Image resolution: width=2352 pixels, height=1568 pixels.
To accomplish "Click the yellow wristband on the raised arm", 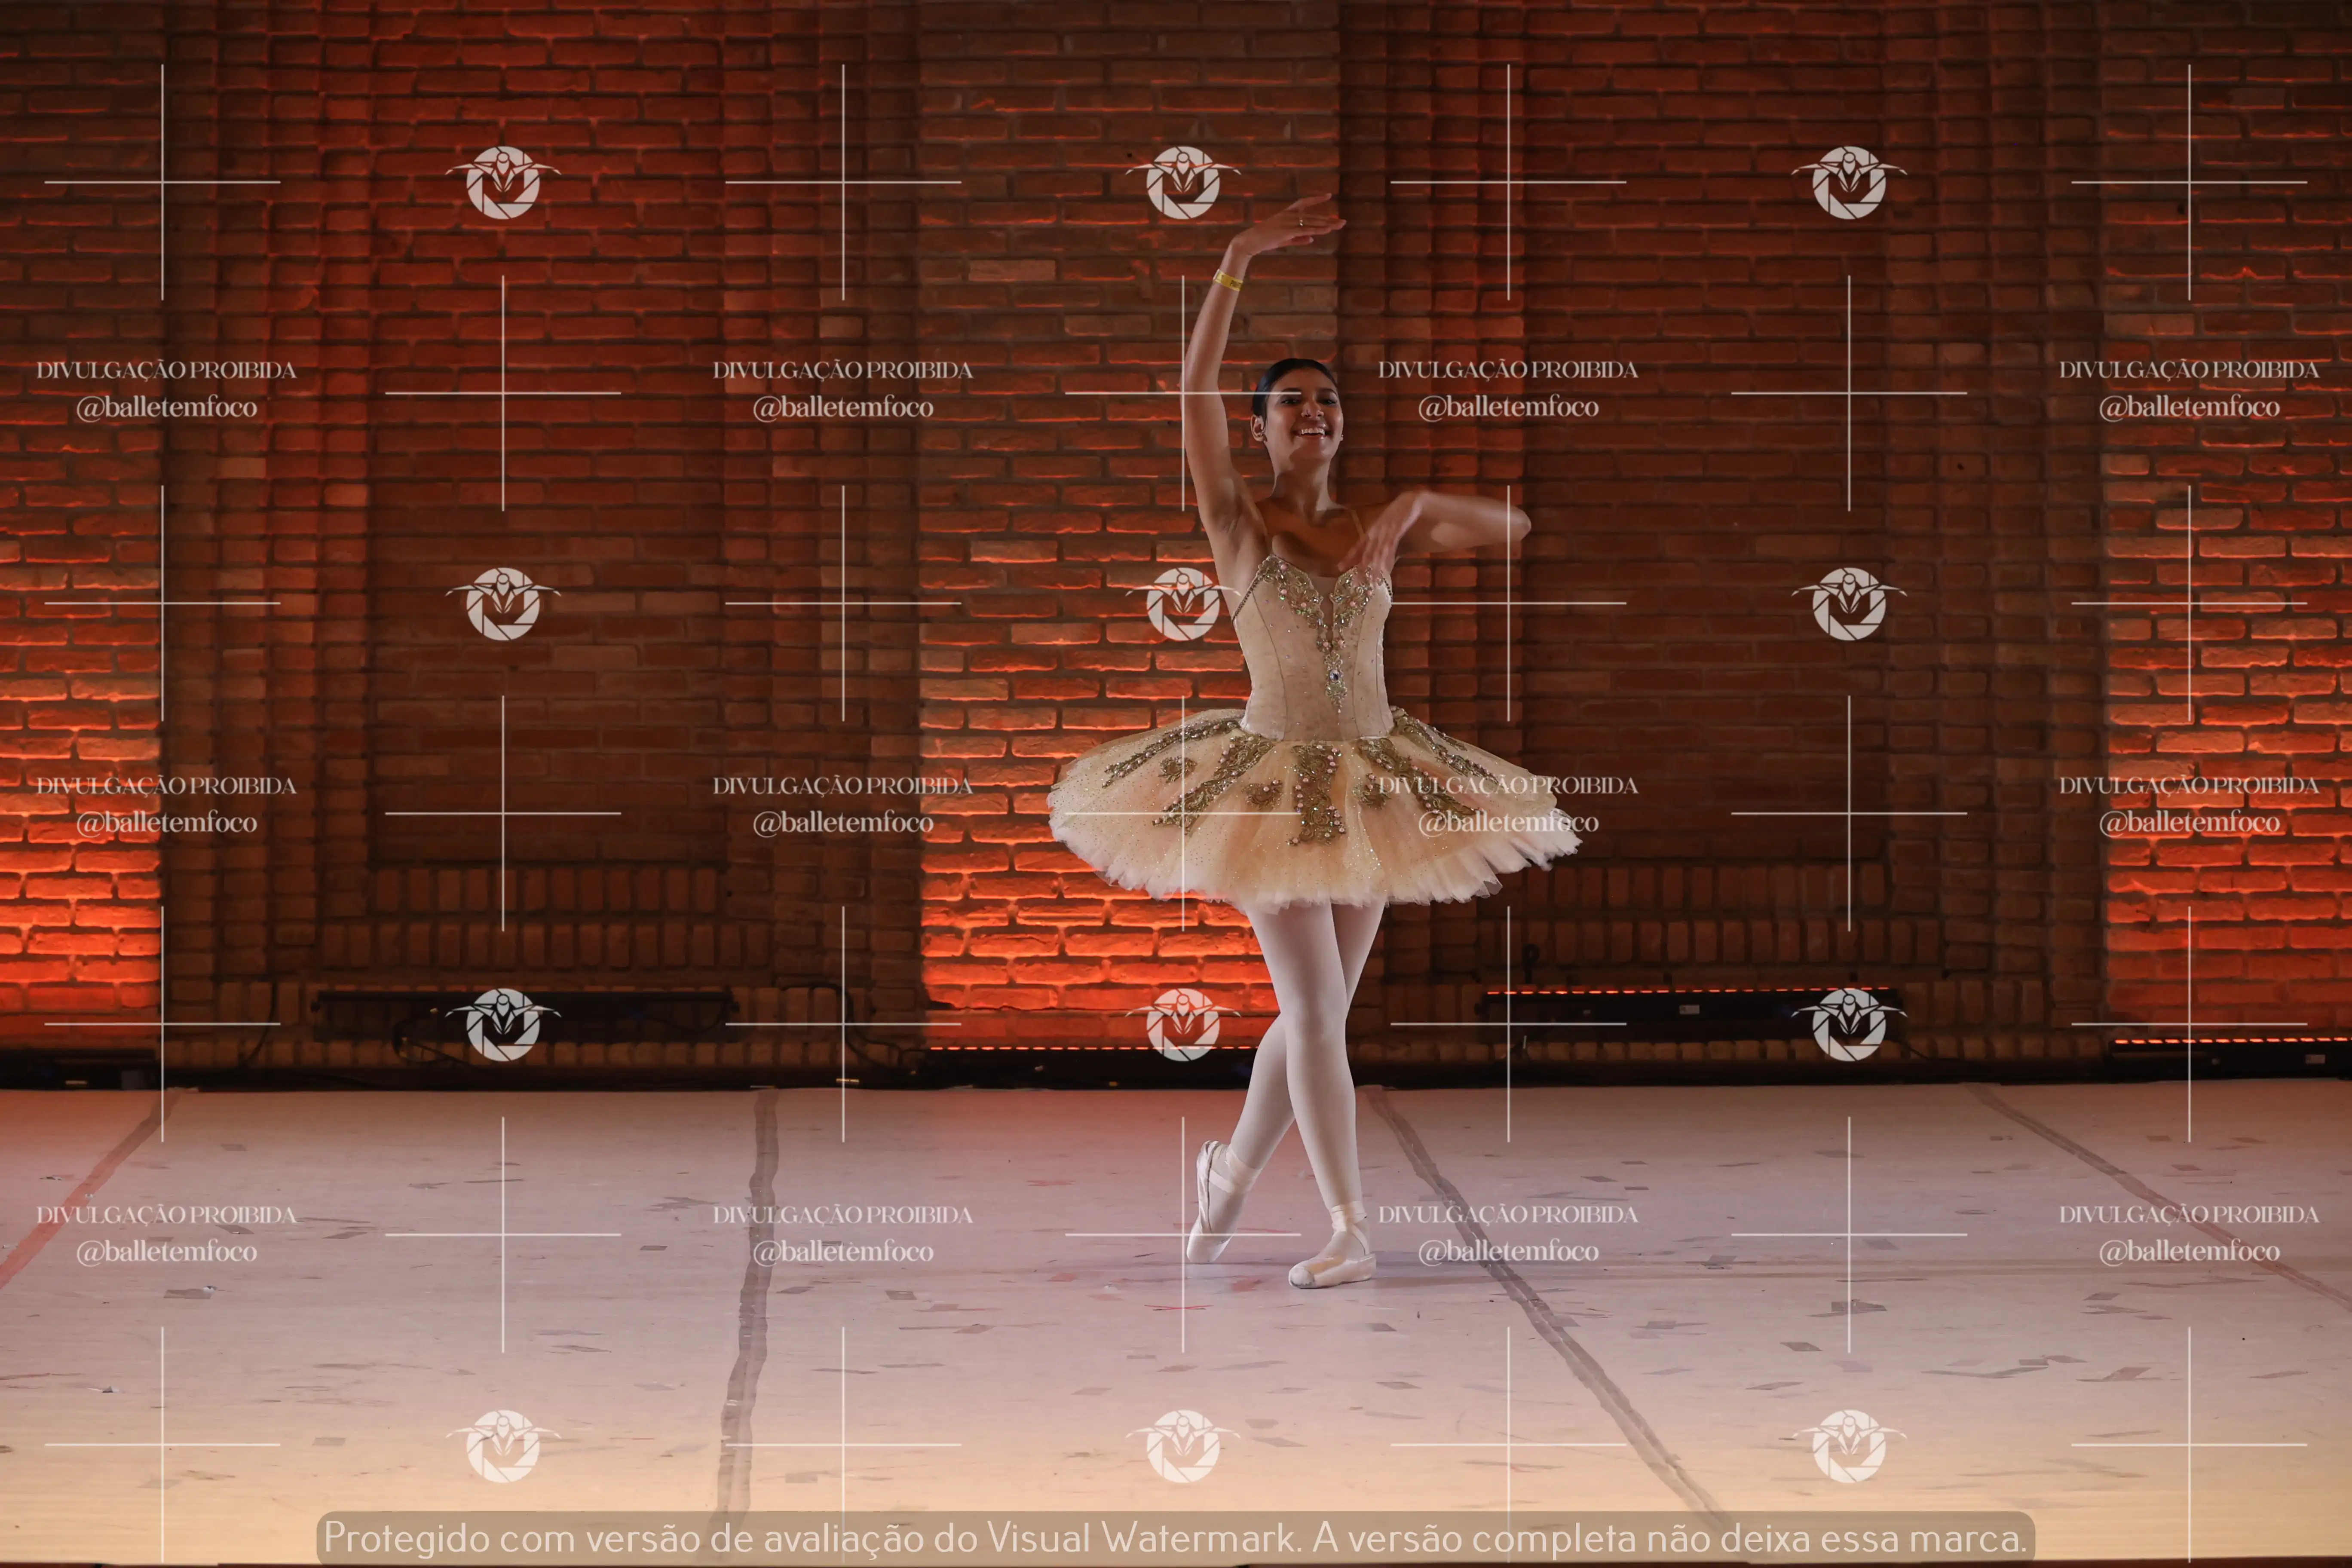I will point(1227,280).
